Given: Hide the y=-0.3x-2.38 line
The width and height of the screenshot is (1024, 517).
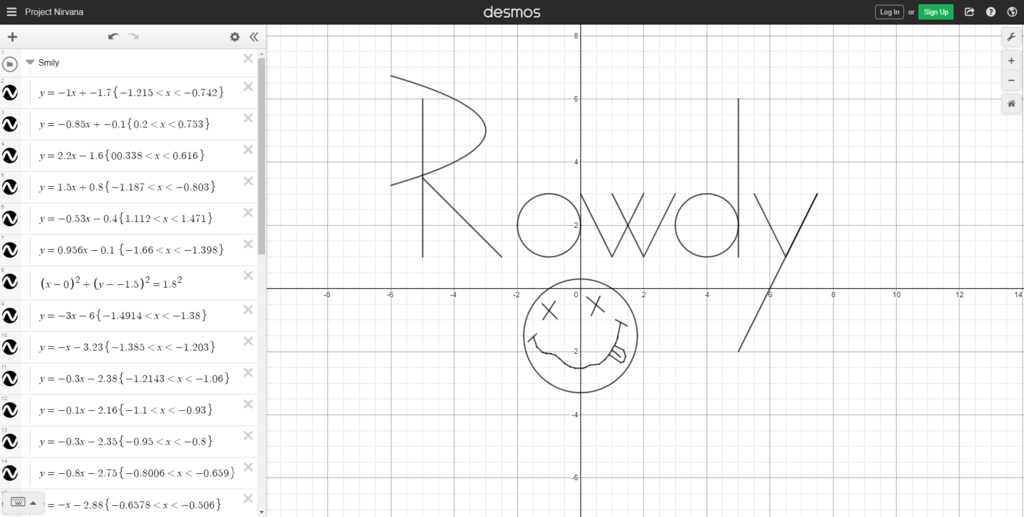Looking at the screenshot, I should point(10,378).
